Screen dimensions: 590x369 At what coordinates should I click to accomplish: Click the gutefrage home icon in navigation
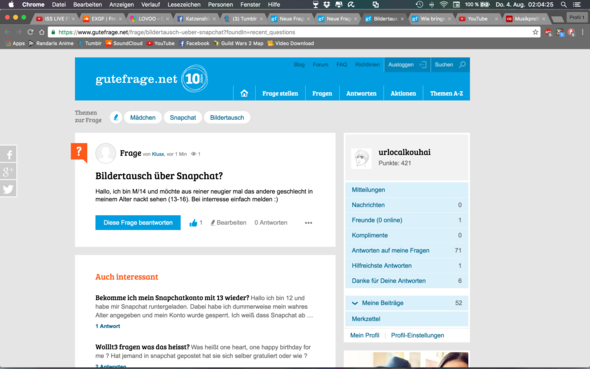click(x=244, y=93)
